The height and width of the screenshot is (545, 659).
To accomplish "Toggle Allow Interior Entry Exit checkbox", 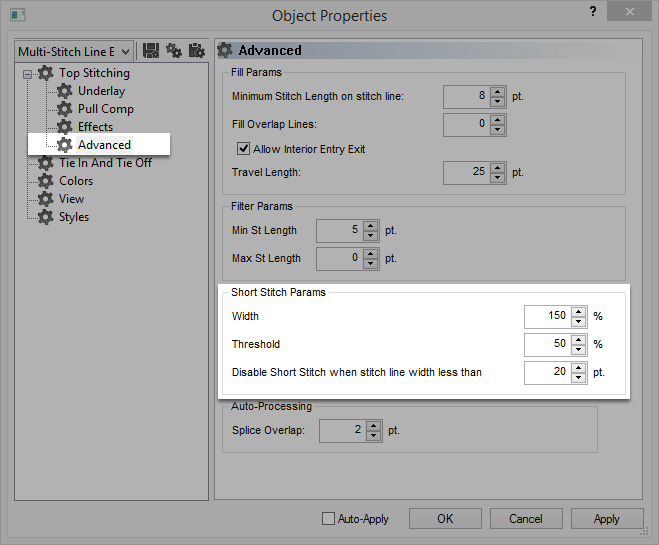I will point(243,149).
